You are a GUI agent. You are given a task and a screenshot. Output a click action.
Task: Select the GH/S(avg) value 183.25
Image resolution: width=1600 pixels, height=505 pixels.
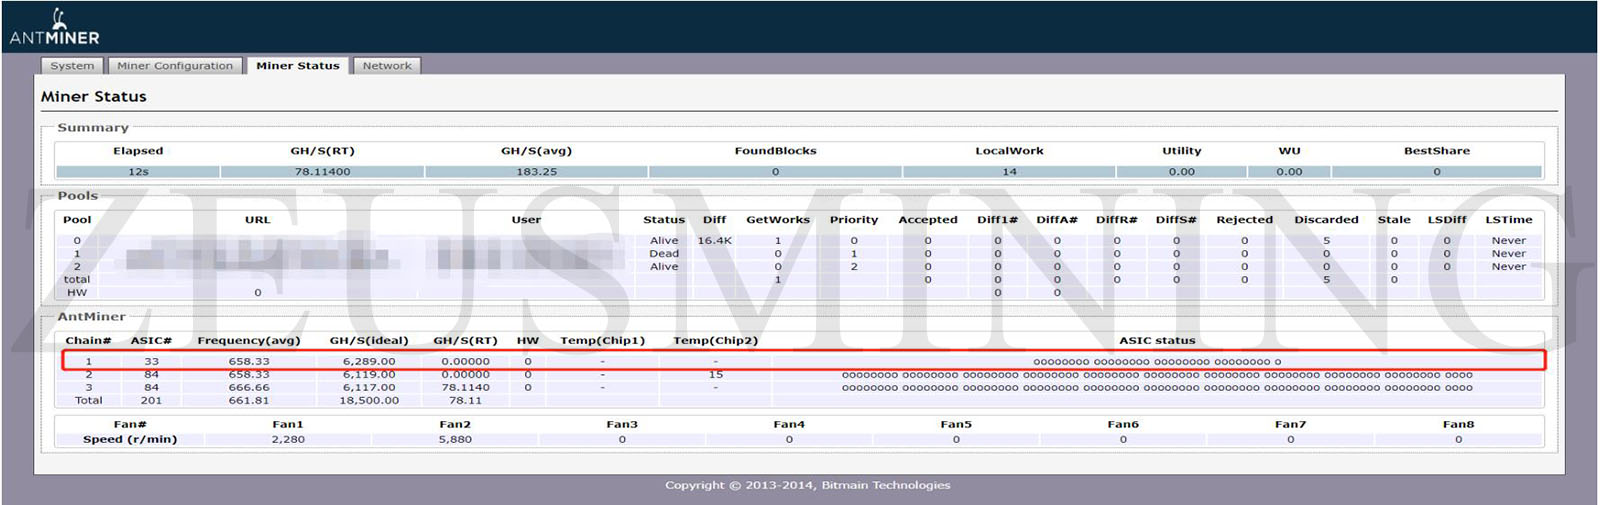pyautogui.click(x=536, y=172)
